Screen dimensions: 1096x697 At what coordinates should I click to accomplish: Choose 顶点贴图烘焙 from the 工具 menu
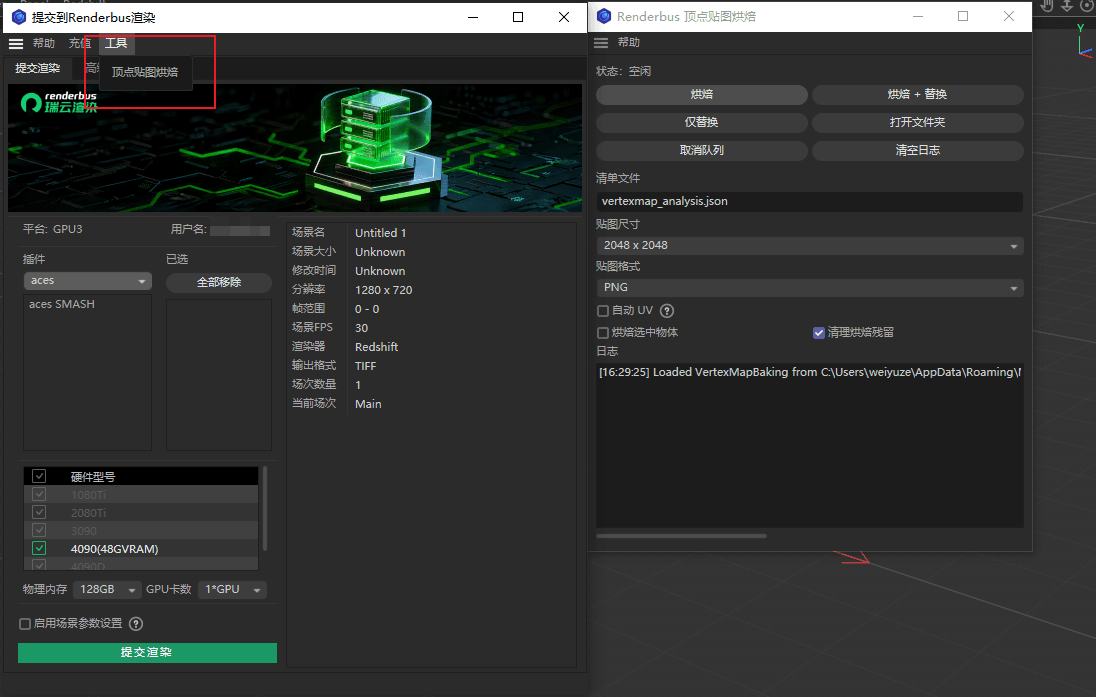point(145,72)
